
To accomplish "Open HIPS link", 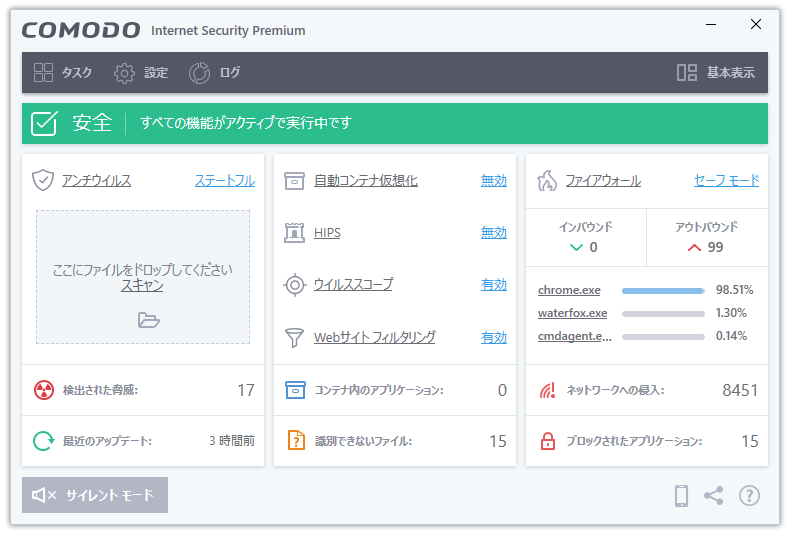I will click(327, 233).
